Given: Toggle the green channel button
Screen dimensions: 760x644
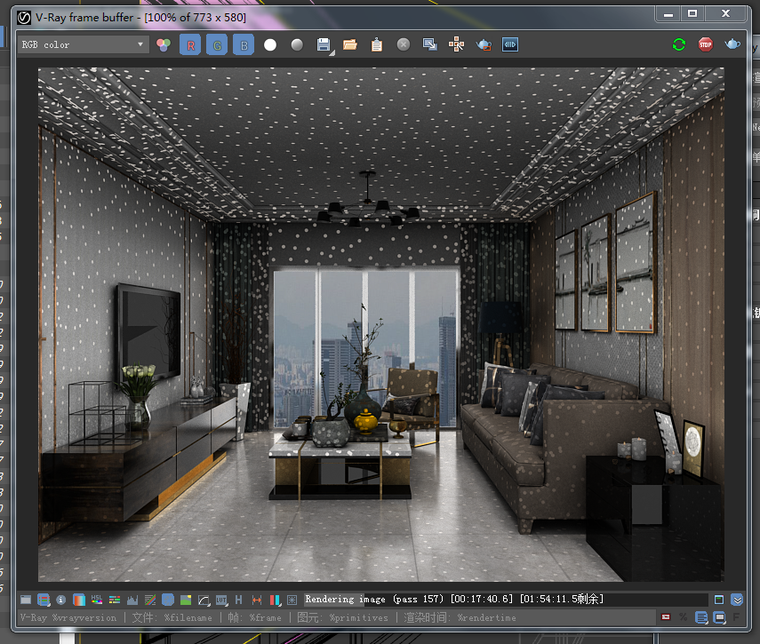Looking at the screenshot, I should point(216,45).
